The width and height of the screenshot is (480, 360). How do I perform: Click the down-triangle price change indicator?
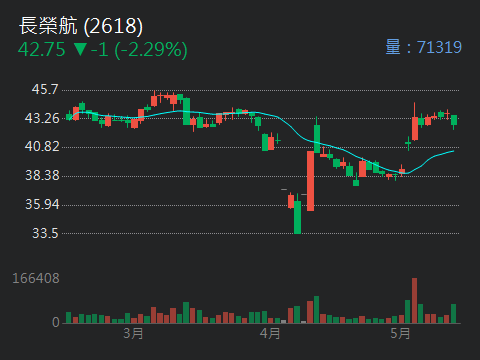[80, 50]
